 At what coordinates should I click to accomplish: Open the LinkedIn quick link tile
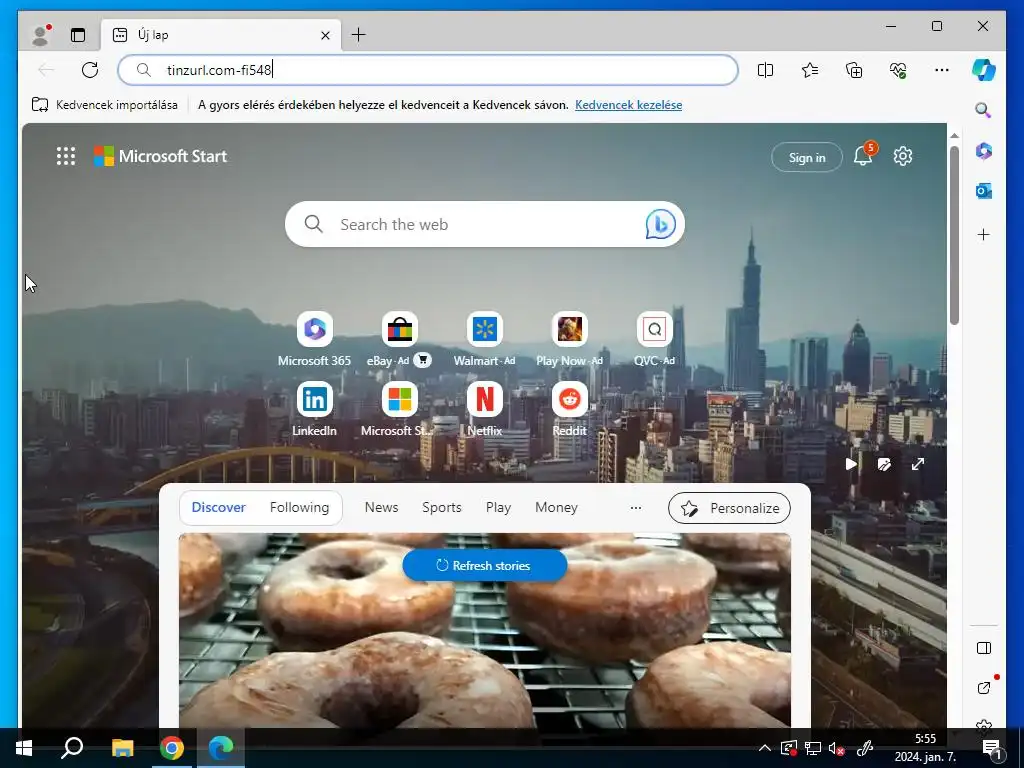[x=314, y=409]
